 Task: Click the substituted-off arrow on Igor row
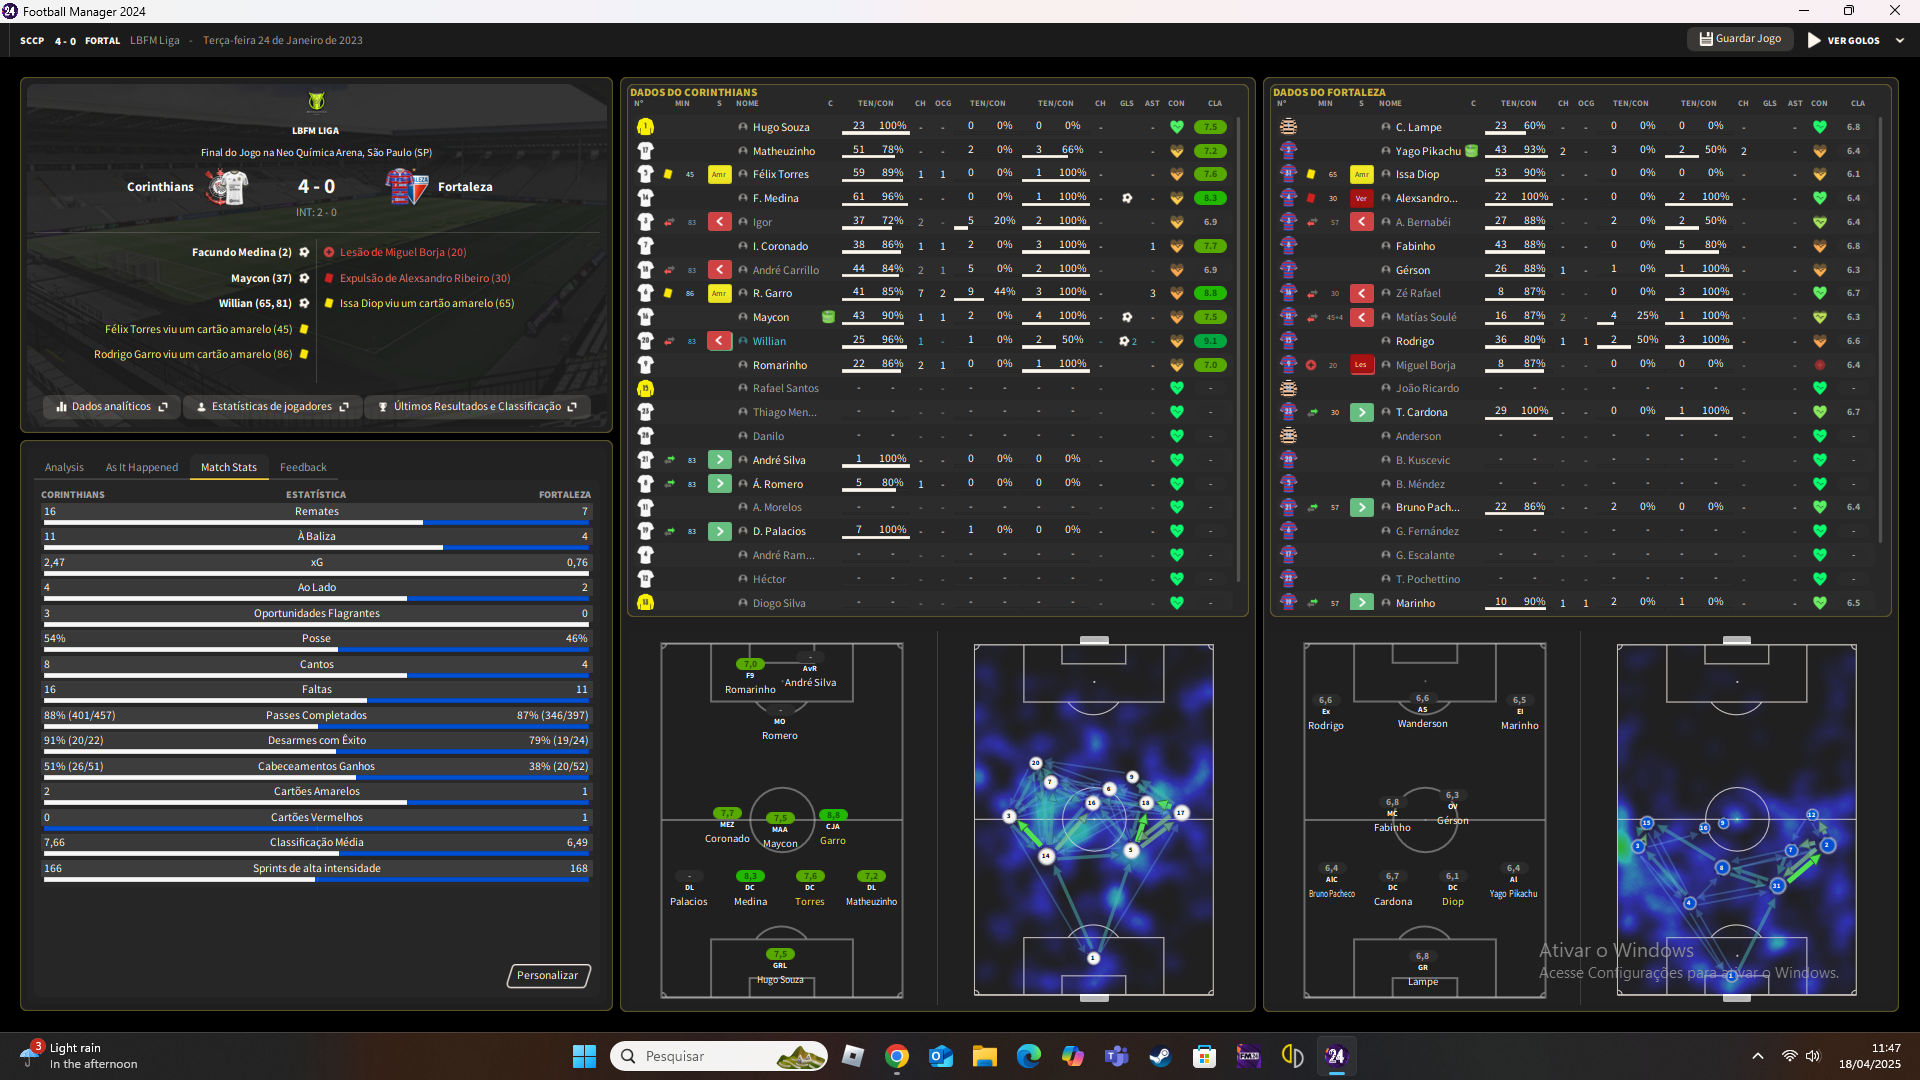pos(719,222)
